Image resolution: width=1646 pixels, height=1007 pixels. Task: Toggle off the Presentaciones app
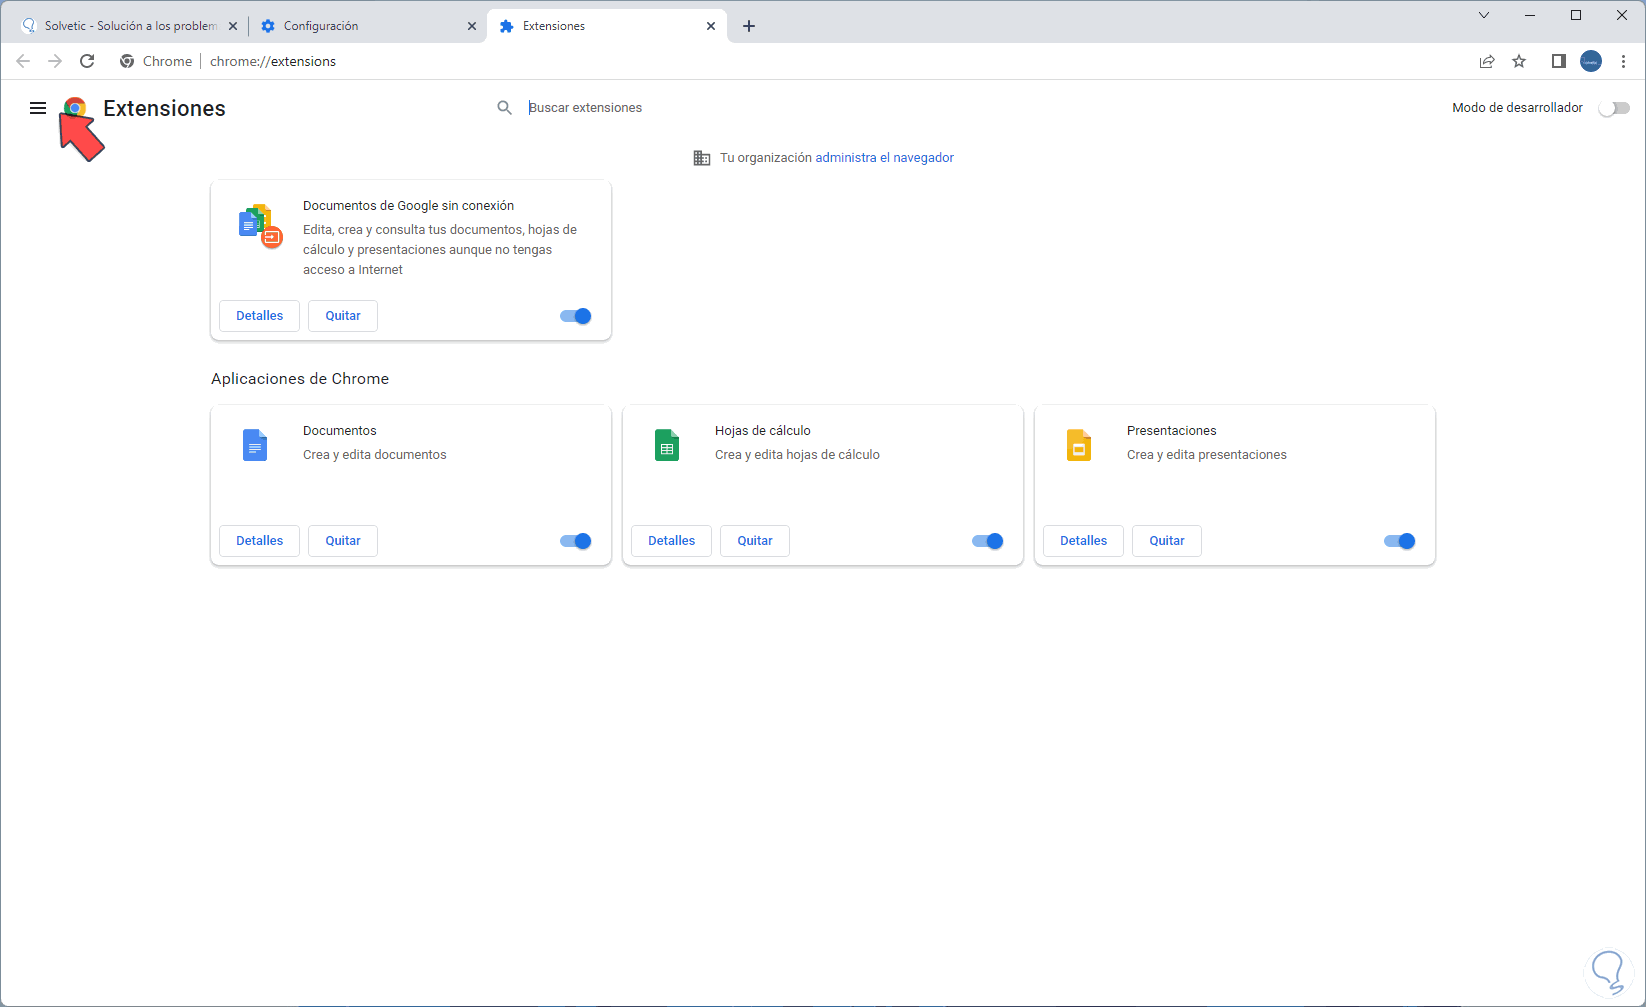point(1400,541)
